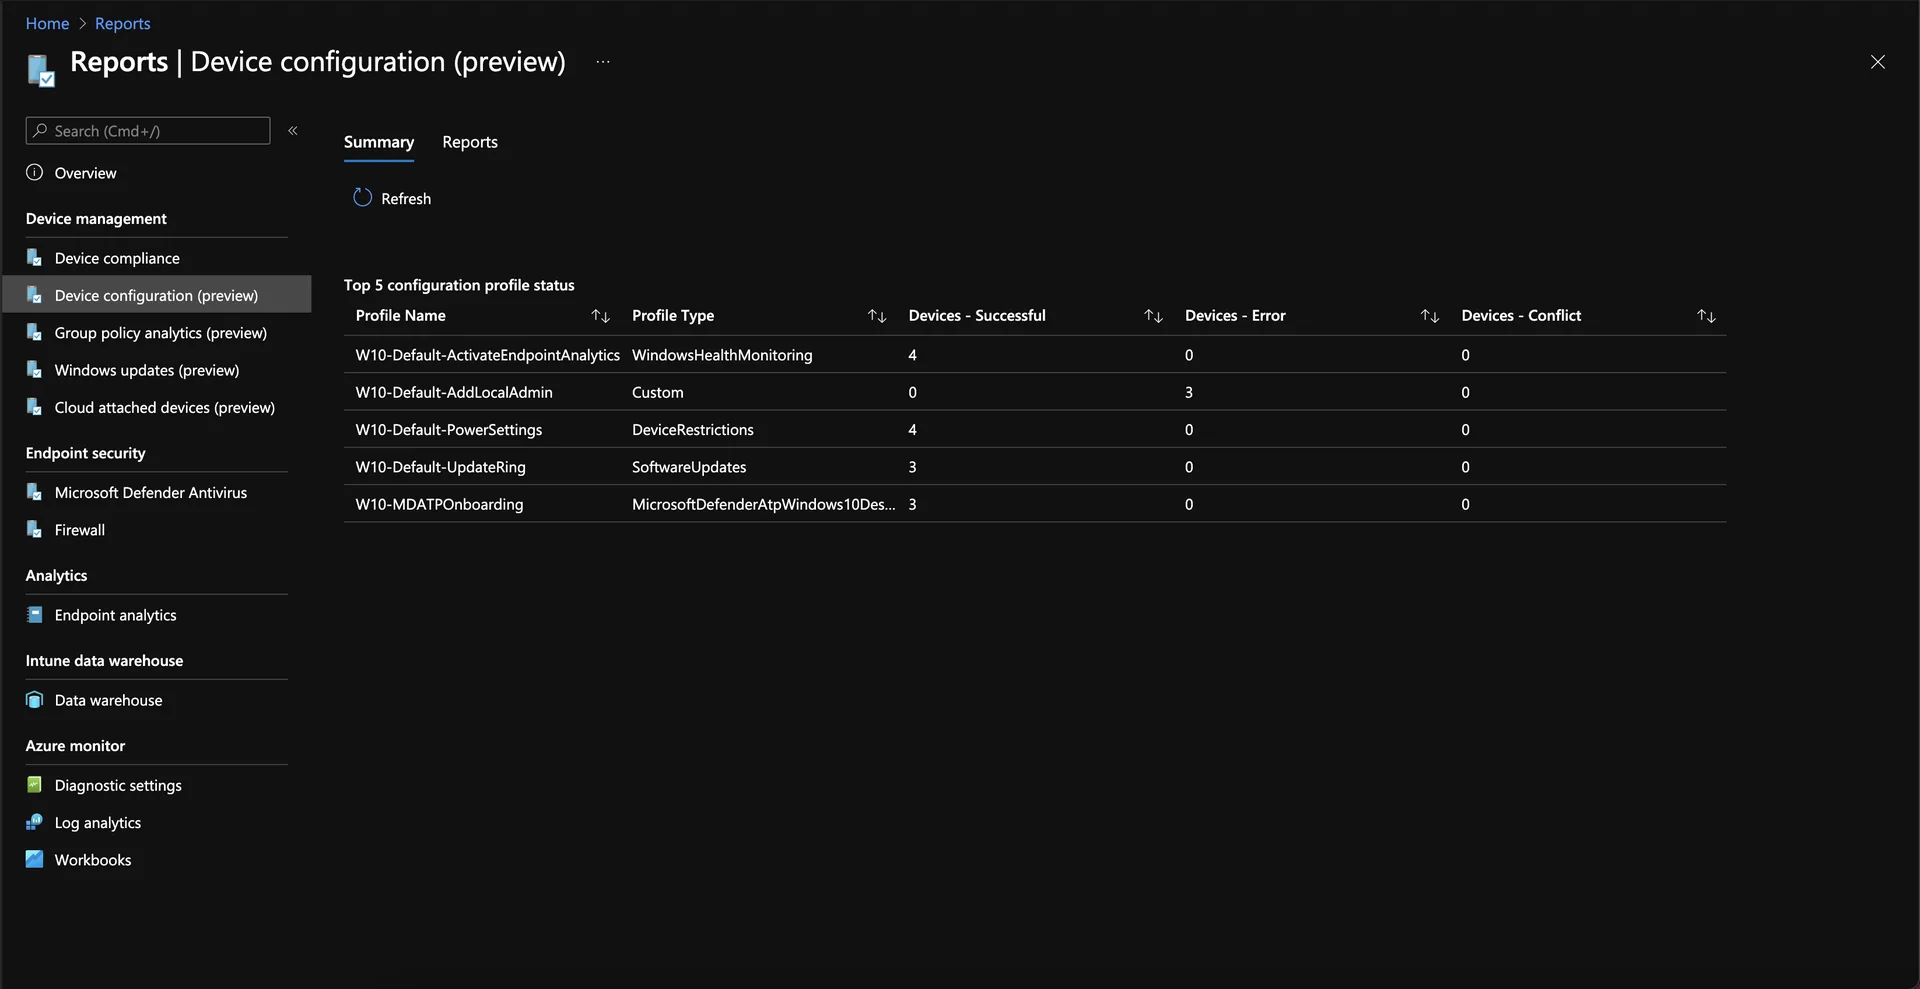The image size is (1920, 989).
Task: Click the Custom profile type cell
Action: (x=658, y=392)
